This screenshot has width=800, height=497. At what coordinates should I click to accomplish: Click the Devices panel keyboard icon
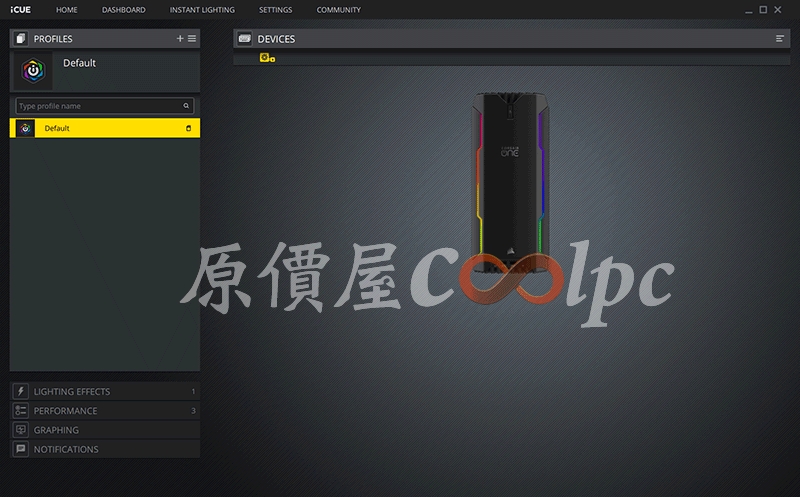coord(245,39)
